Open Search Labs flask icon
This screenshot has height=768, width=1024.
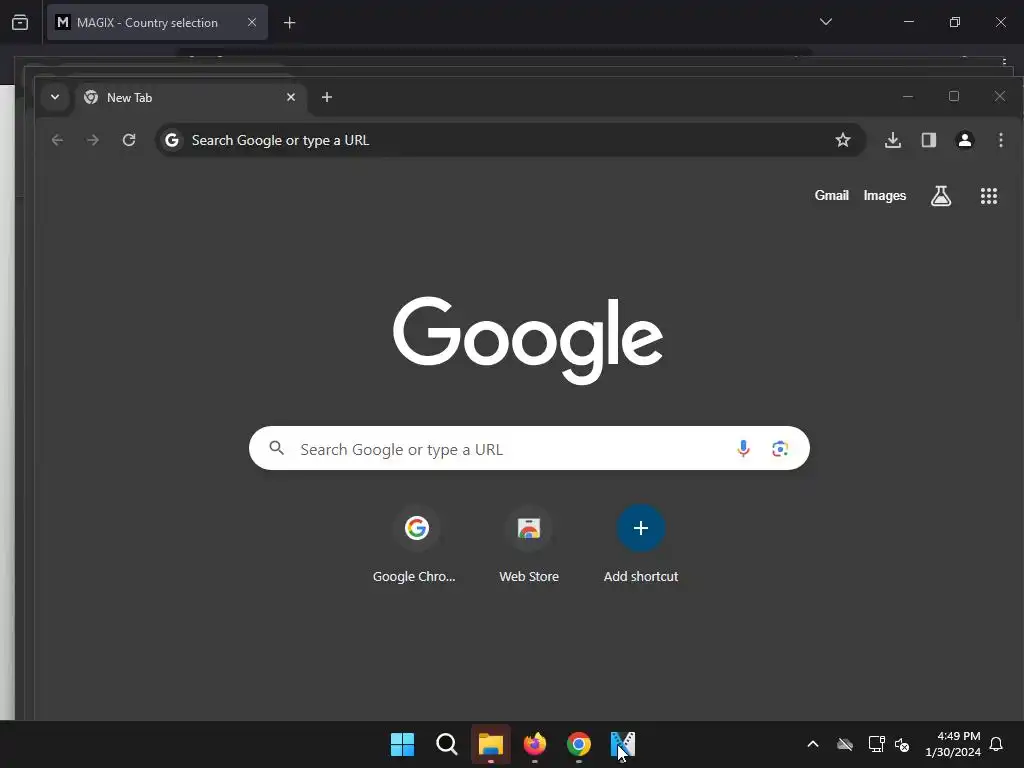tap(940, 195)
